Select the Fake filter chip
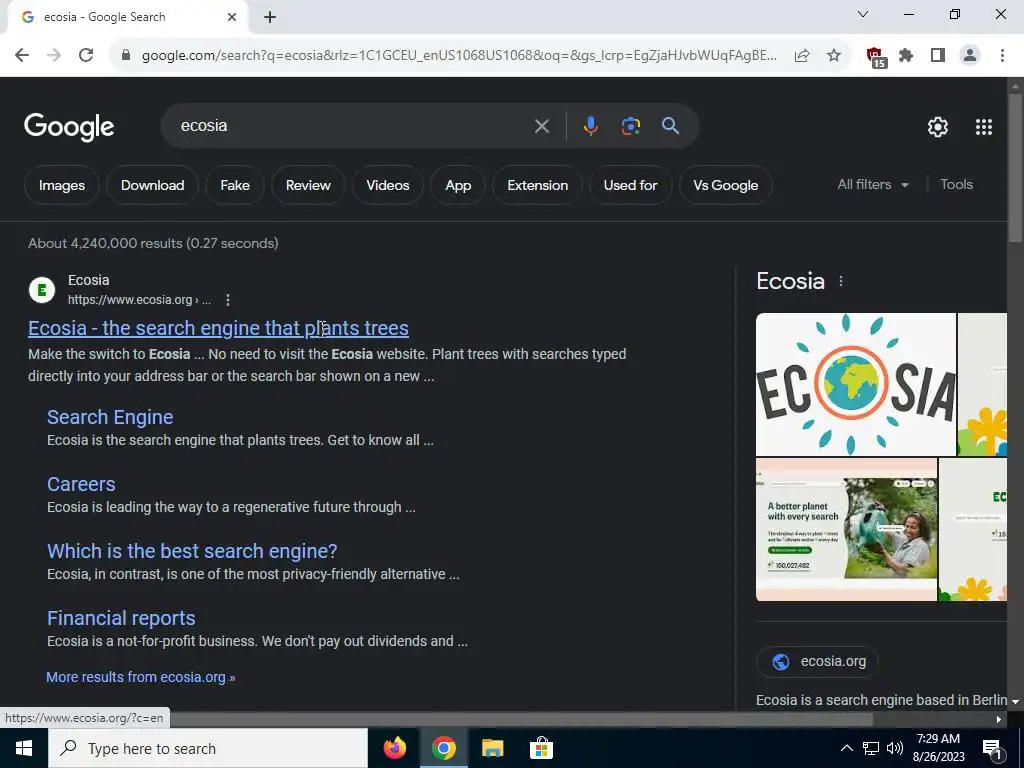Viewport: 1024px width, 768px height. coord(235,185)
